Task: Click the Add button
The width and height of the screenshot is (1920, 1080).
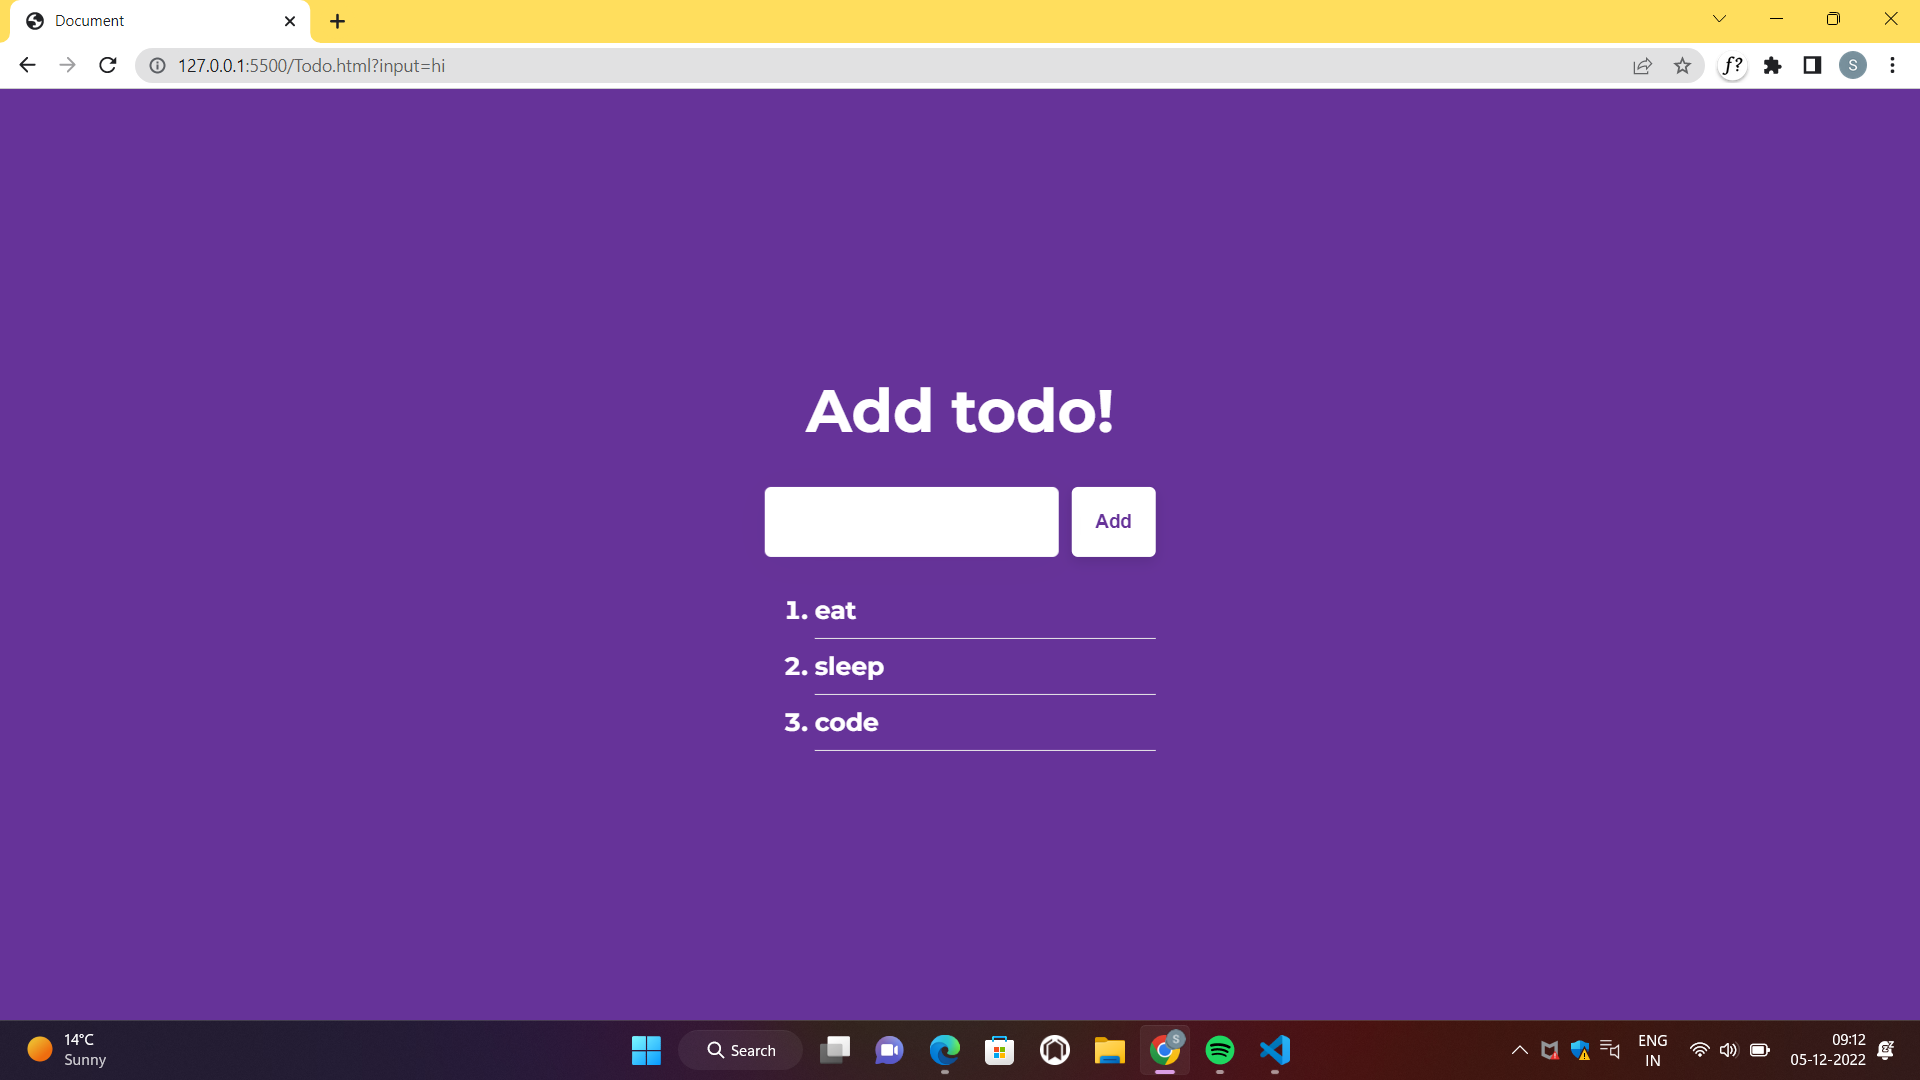Action: pyautogui.click(x=1113, y=521)
